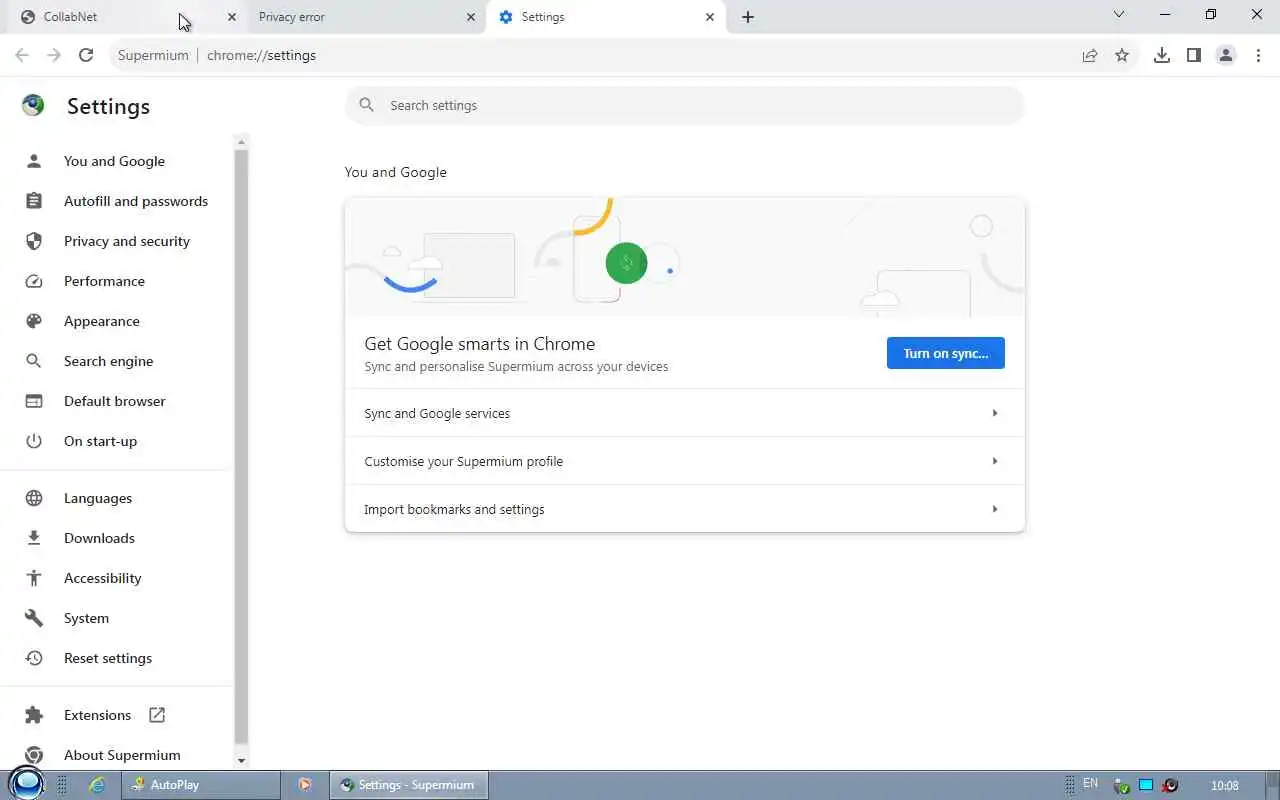Click On start-up power icon
Image resolution: width=1280 pixels, height=800 pixels.
pos(34,441)
